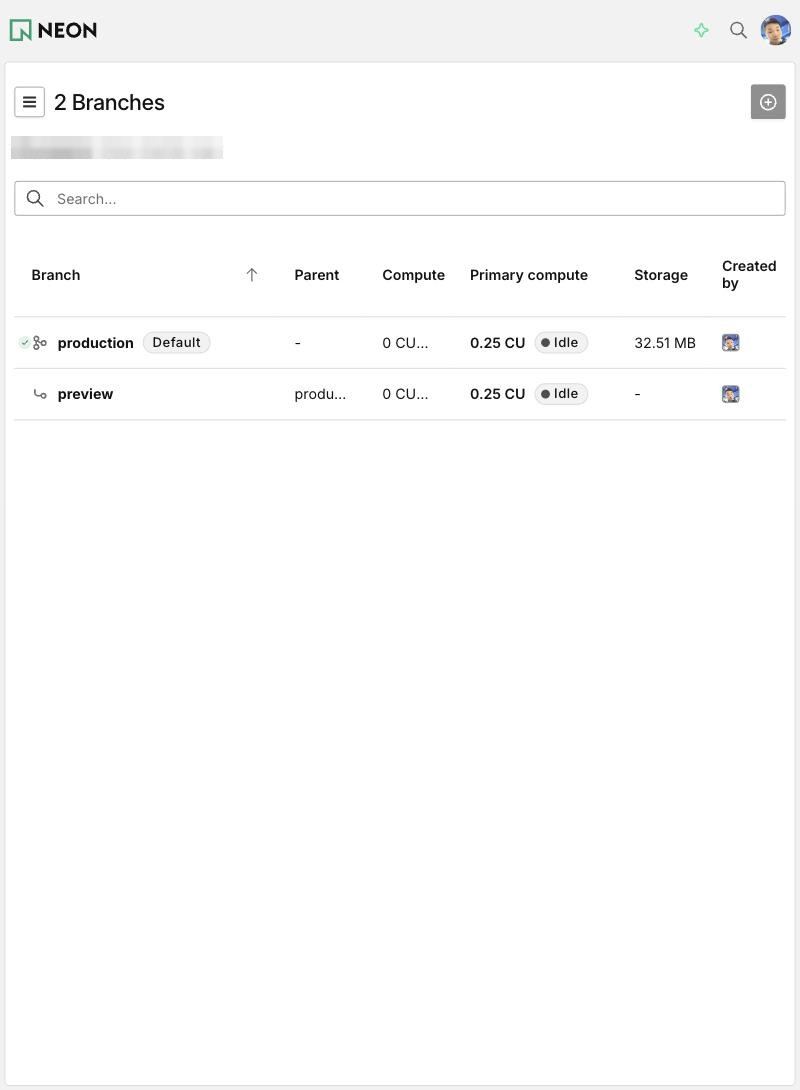Click 0.25 CU in the preview row

498,394
